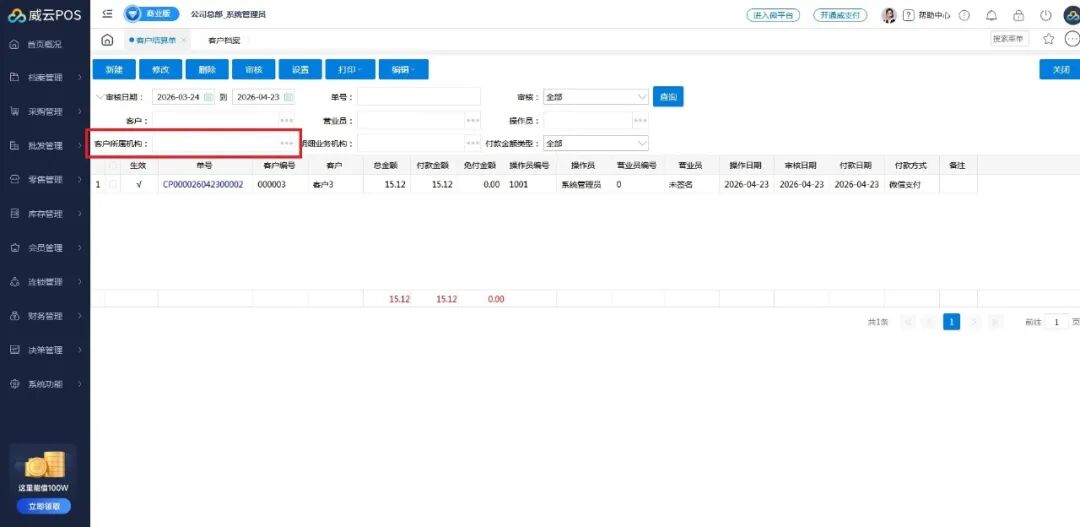
Task: Collapse the sidebar with the hamburger icon
Action: [107, 14]
